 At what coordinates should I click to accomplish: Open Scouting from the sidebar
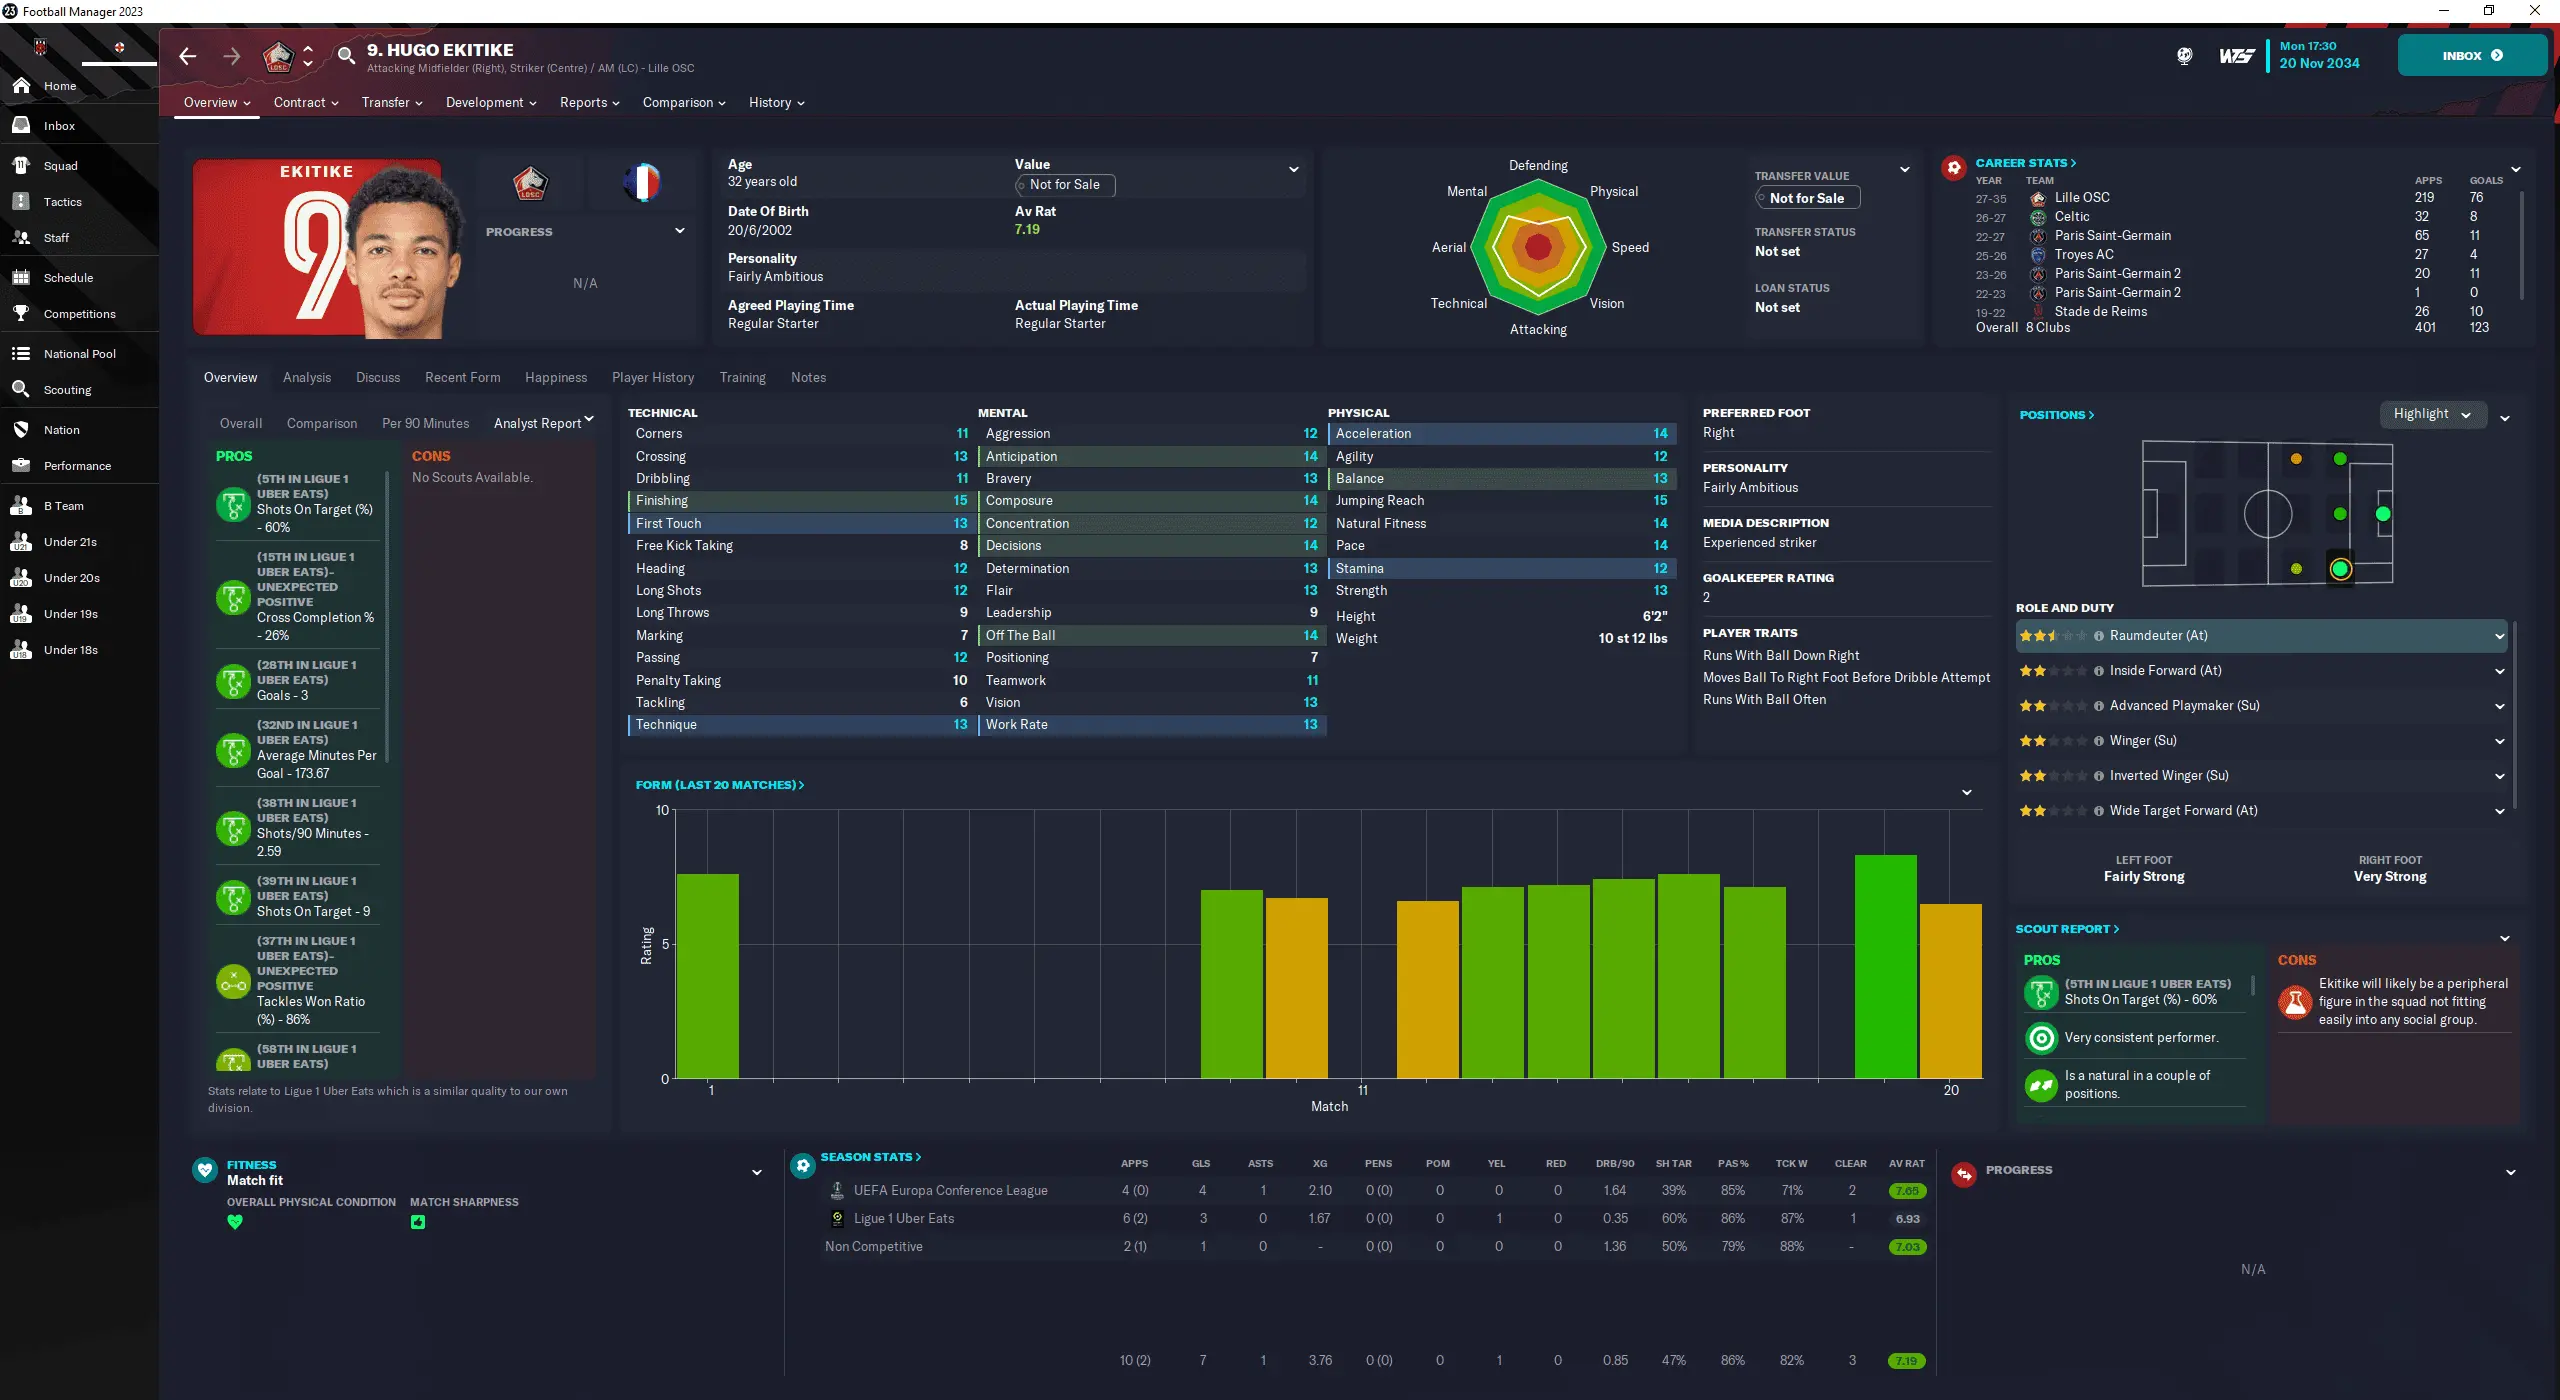[67, 390]
